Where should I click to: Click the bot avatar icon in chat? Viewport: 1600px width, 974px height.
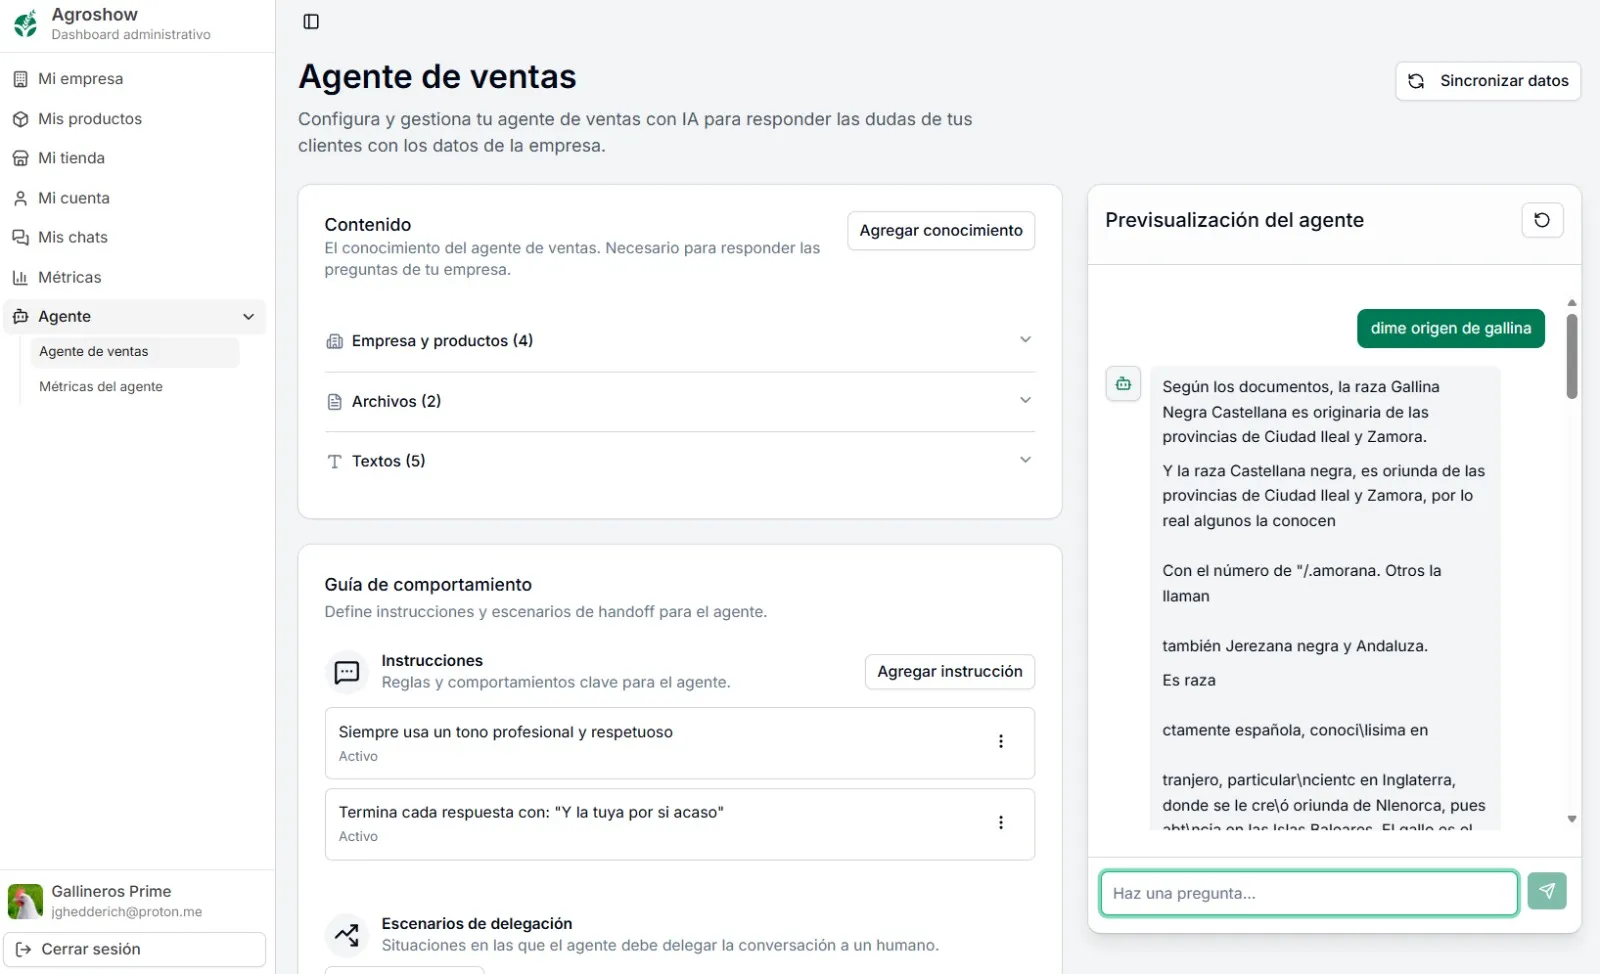[1123, 384]
